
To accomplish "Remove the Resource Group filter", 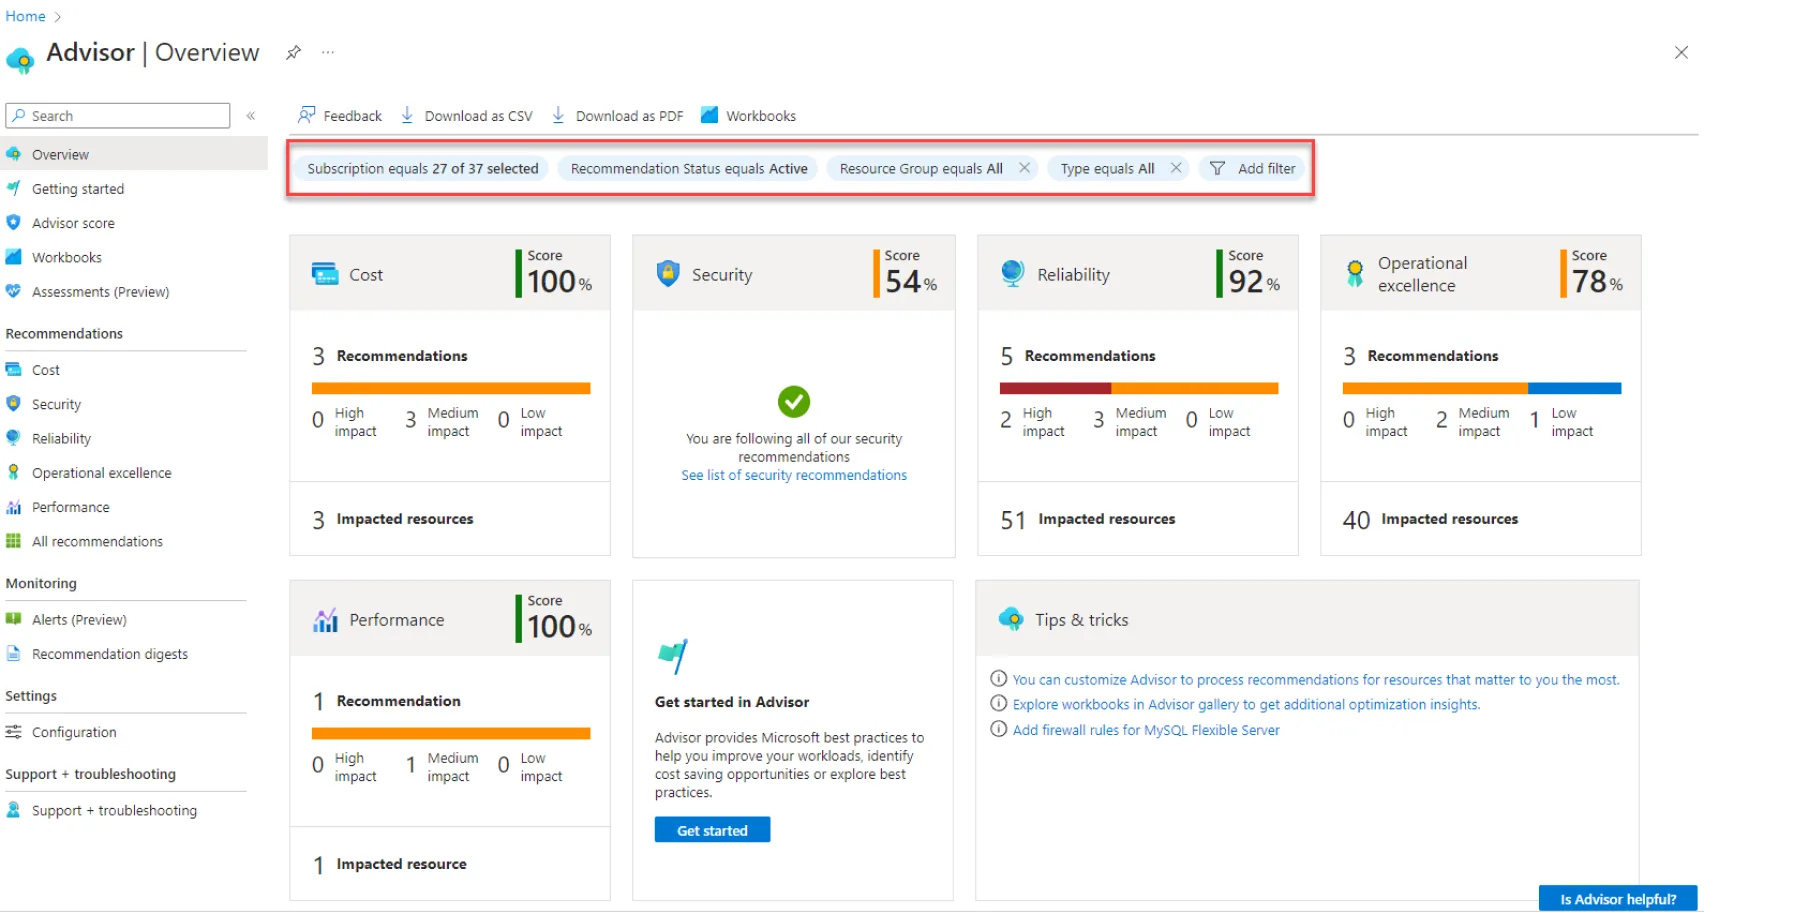I will click(1024, 168).
